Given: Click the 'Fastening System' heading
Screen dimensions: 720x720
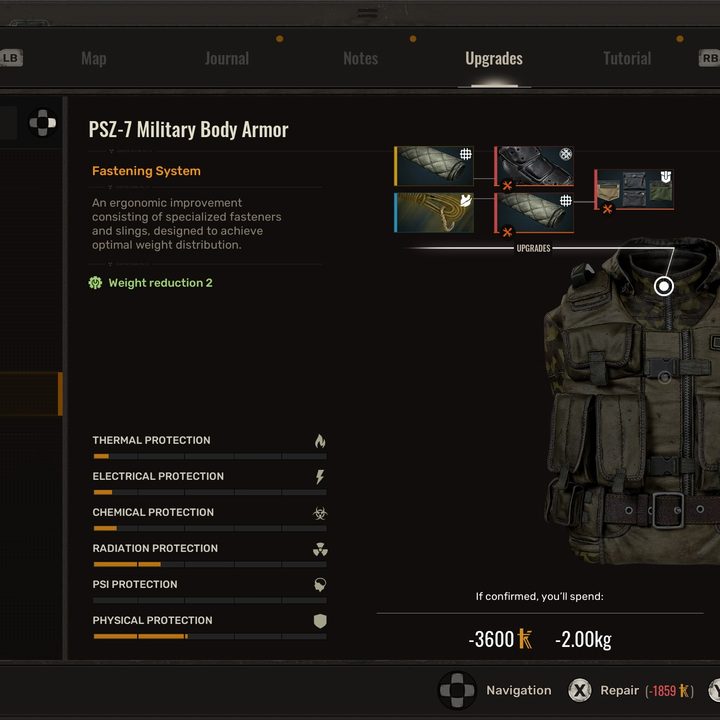Looking at the screenshot, I should [x=146, y=171].
